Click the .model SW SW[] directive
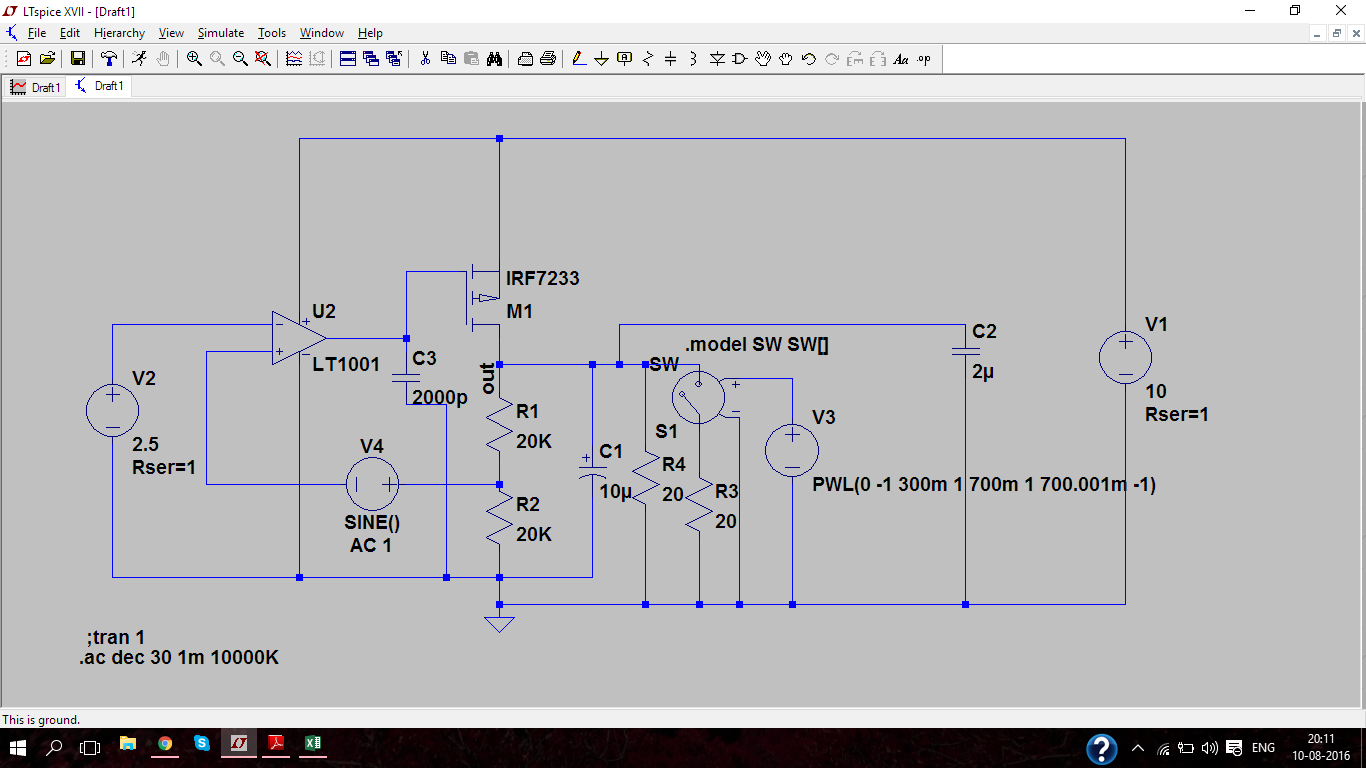 point(757,345)
